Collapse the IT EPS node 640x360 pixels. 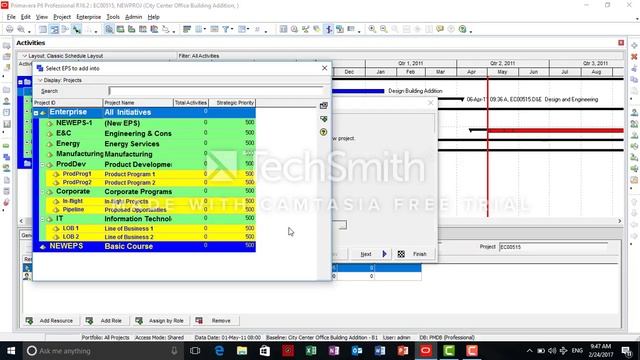[x=42, y=219]
